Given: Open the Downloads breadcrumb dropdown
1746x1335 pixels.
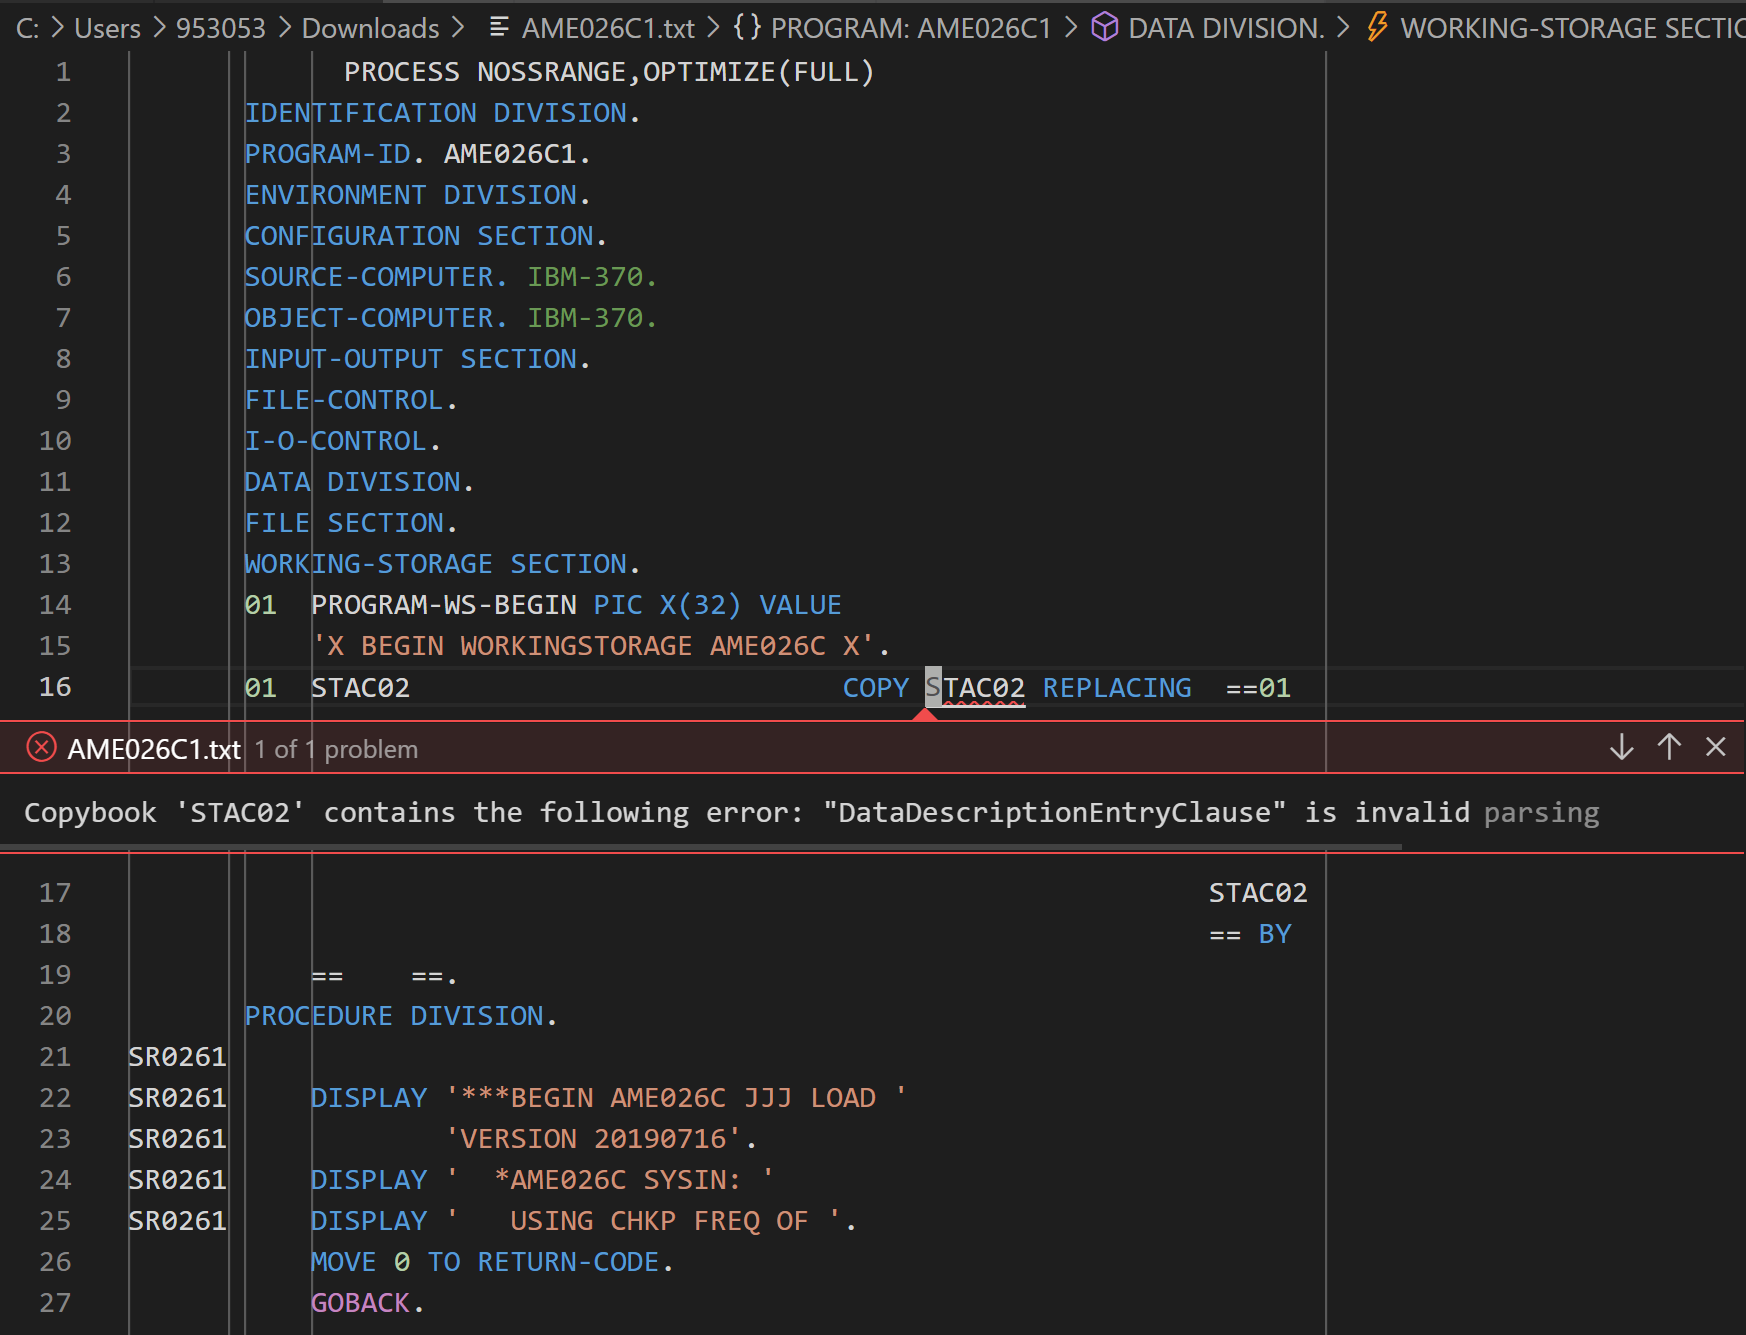Looking at the screenshot, I should pyautogui.click(x=369, y=27).
